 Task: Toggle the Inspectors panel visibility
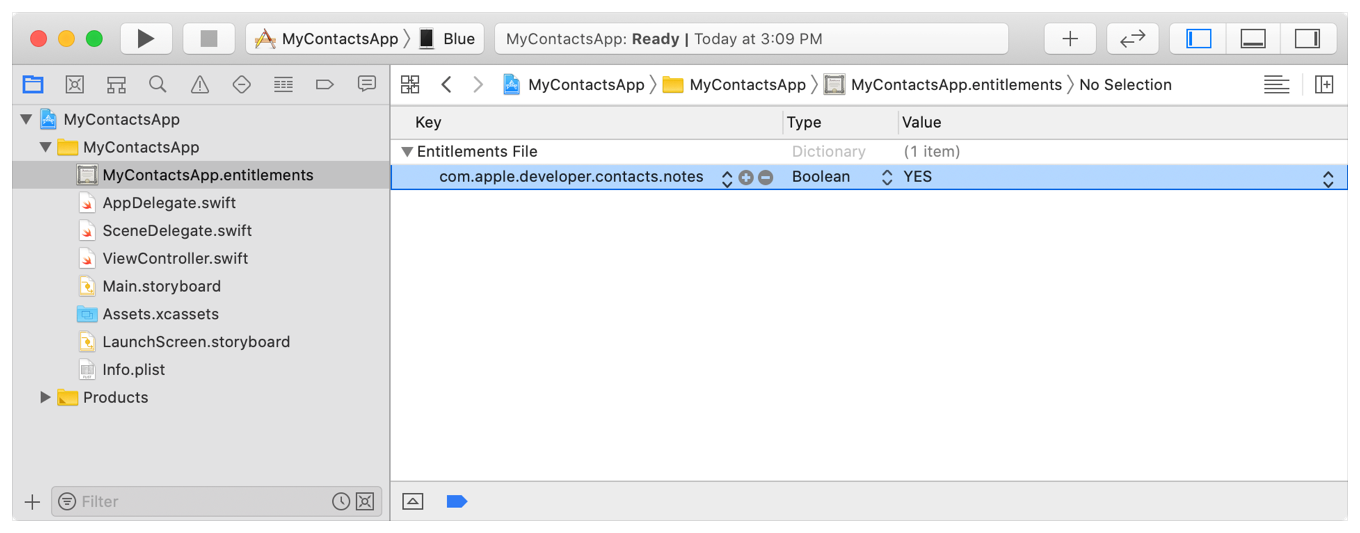tap(1307, 39)
